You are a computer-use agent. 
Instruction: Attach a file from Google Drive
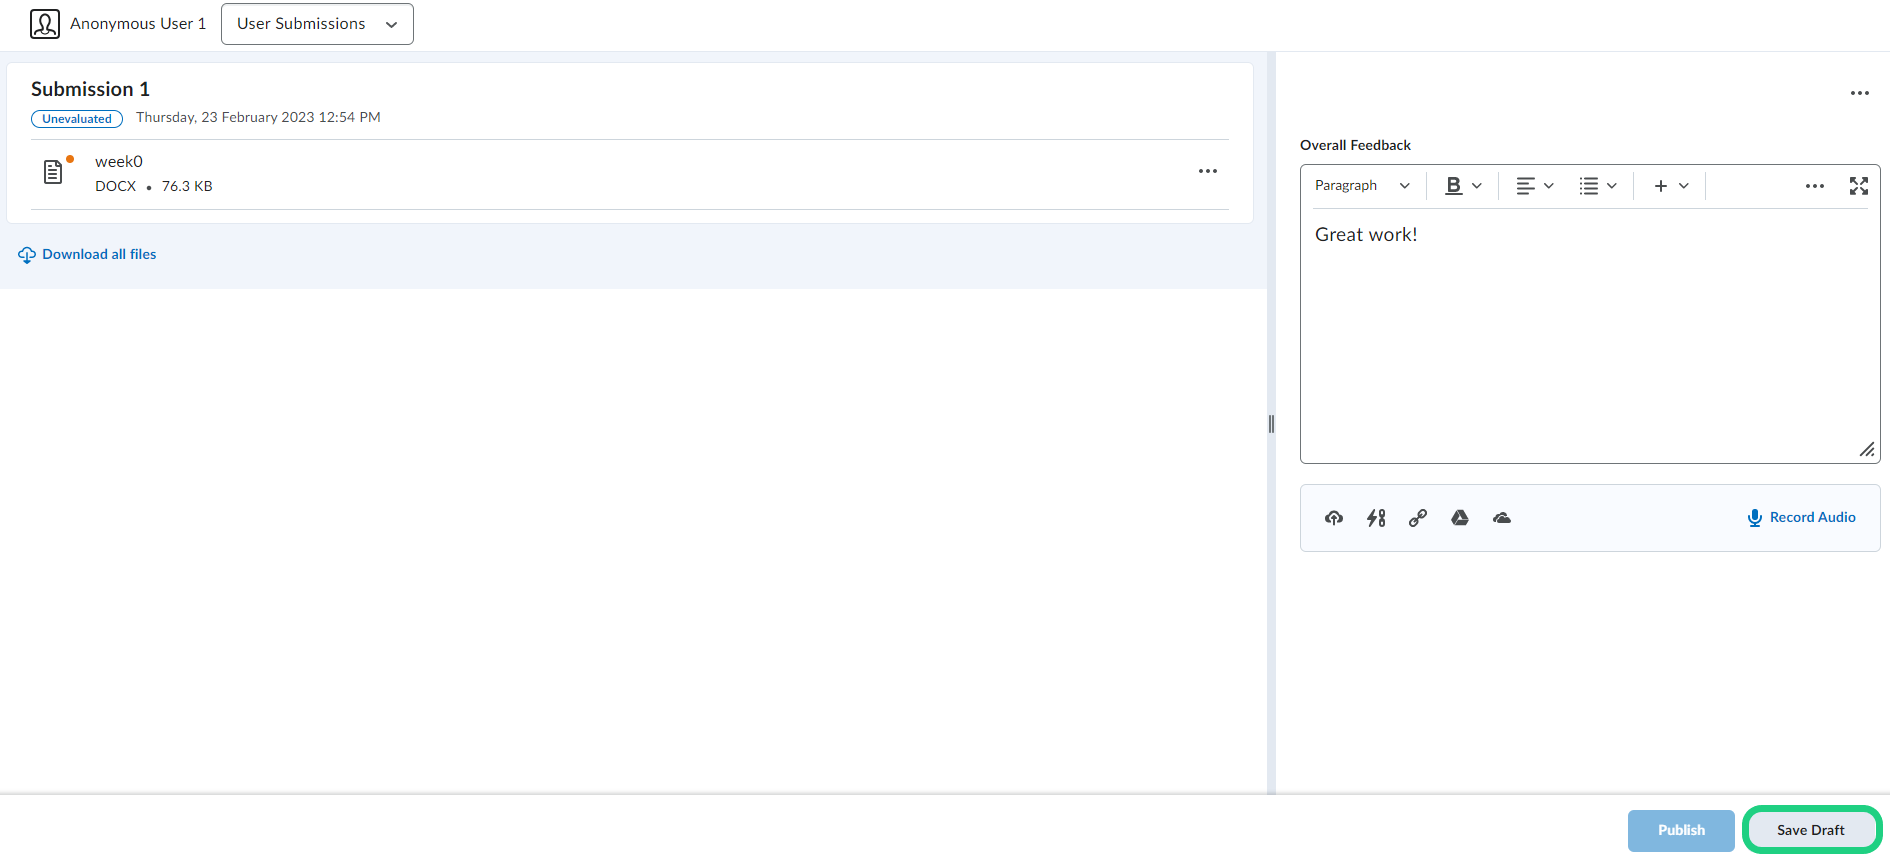pos(1460,518)
